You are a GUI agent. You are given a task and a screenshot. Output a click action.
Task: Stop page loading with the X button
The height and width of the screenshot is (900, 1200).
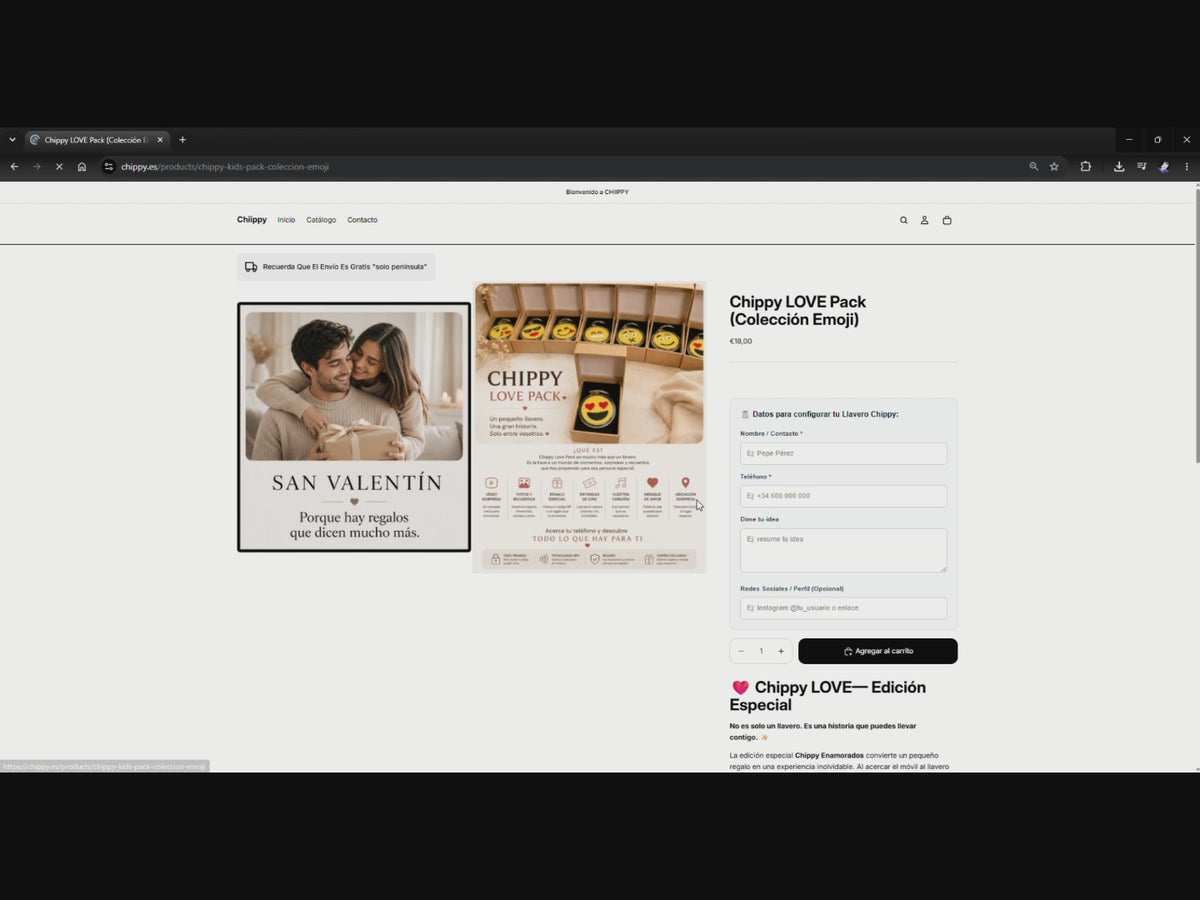pyautogui.click(x=59, y=167)
